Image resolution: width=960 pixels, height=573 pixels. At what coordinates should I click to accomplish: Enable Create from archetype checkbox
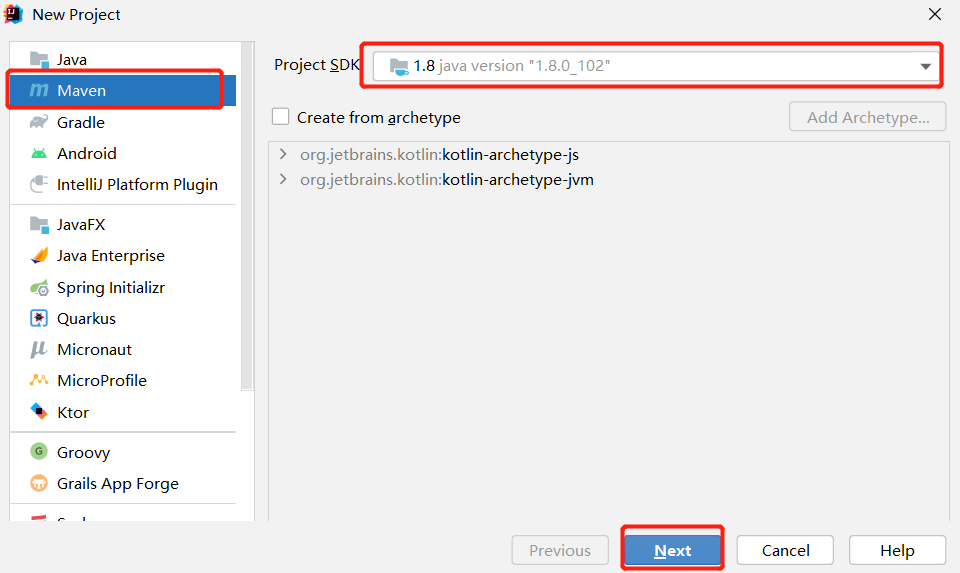pyautogui.click(x=280, y=116)
